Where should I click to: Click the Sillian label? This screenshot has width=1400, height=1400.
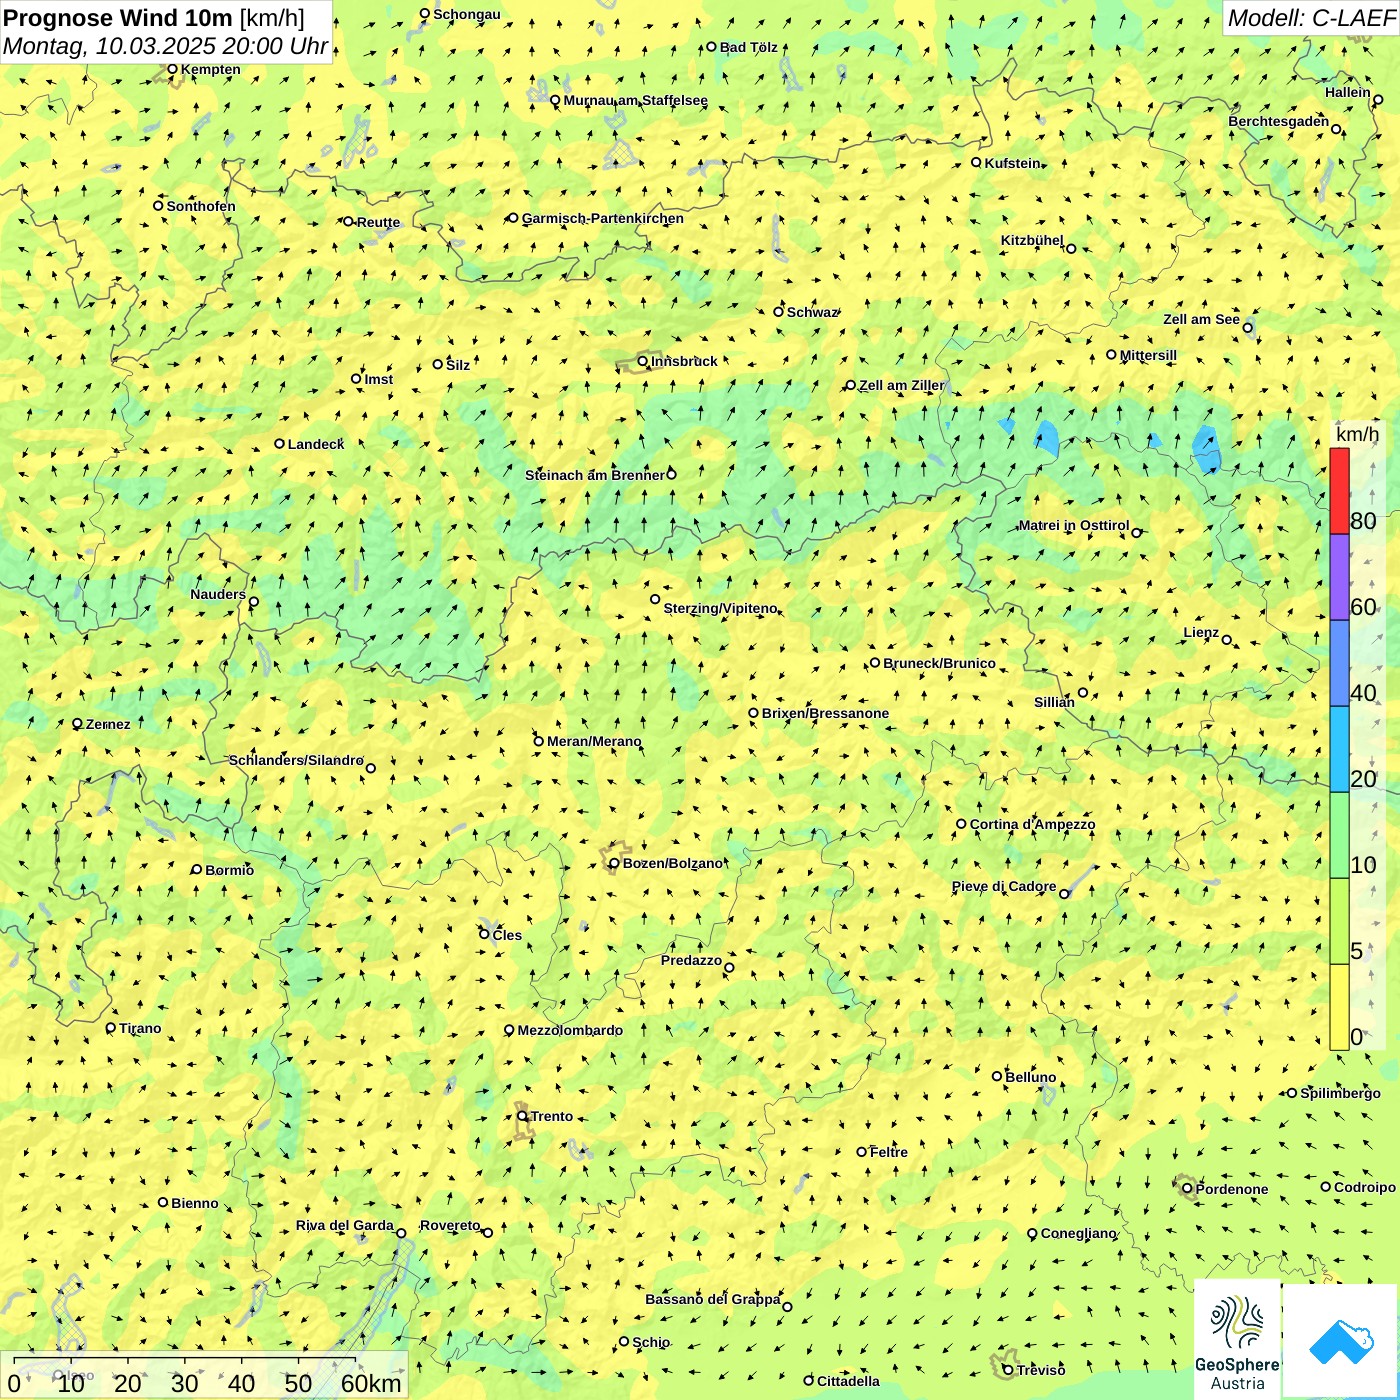coord(1054,702)
